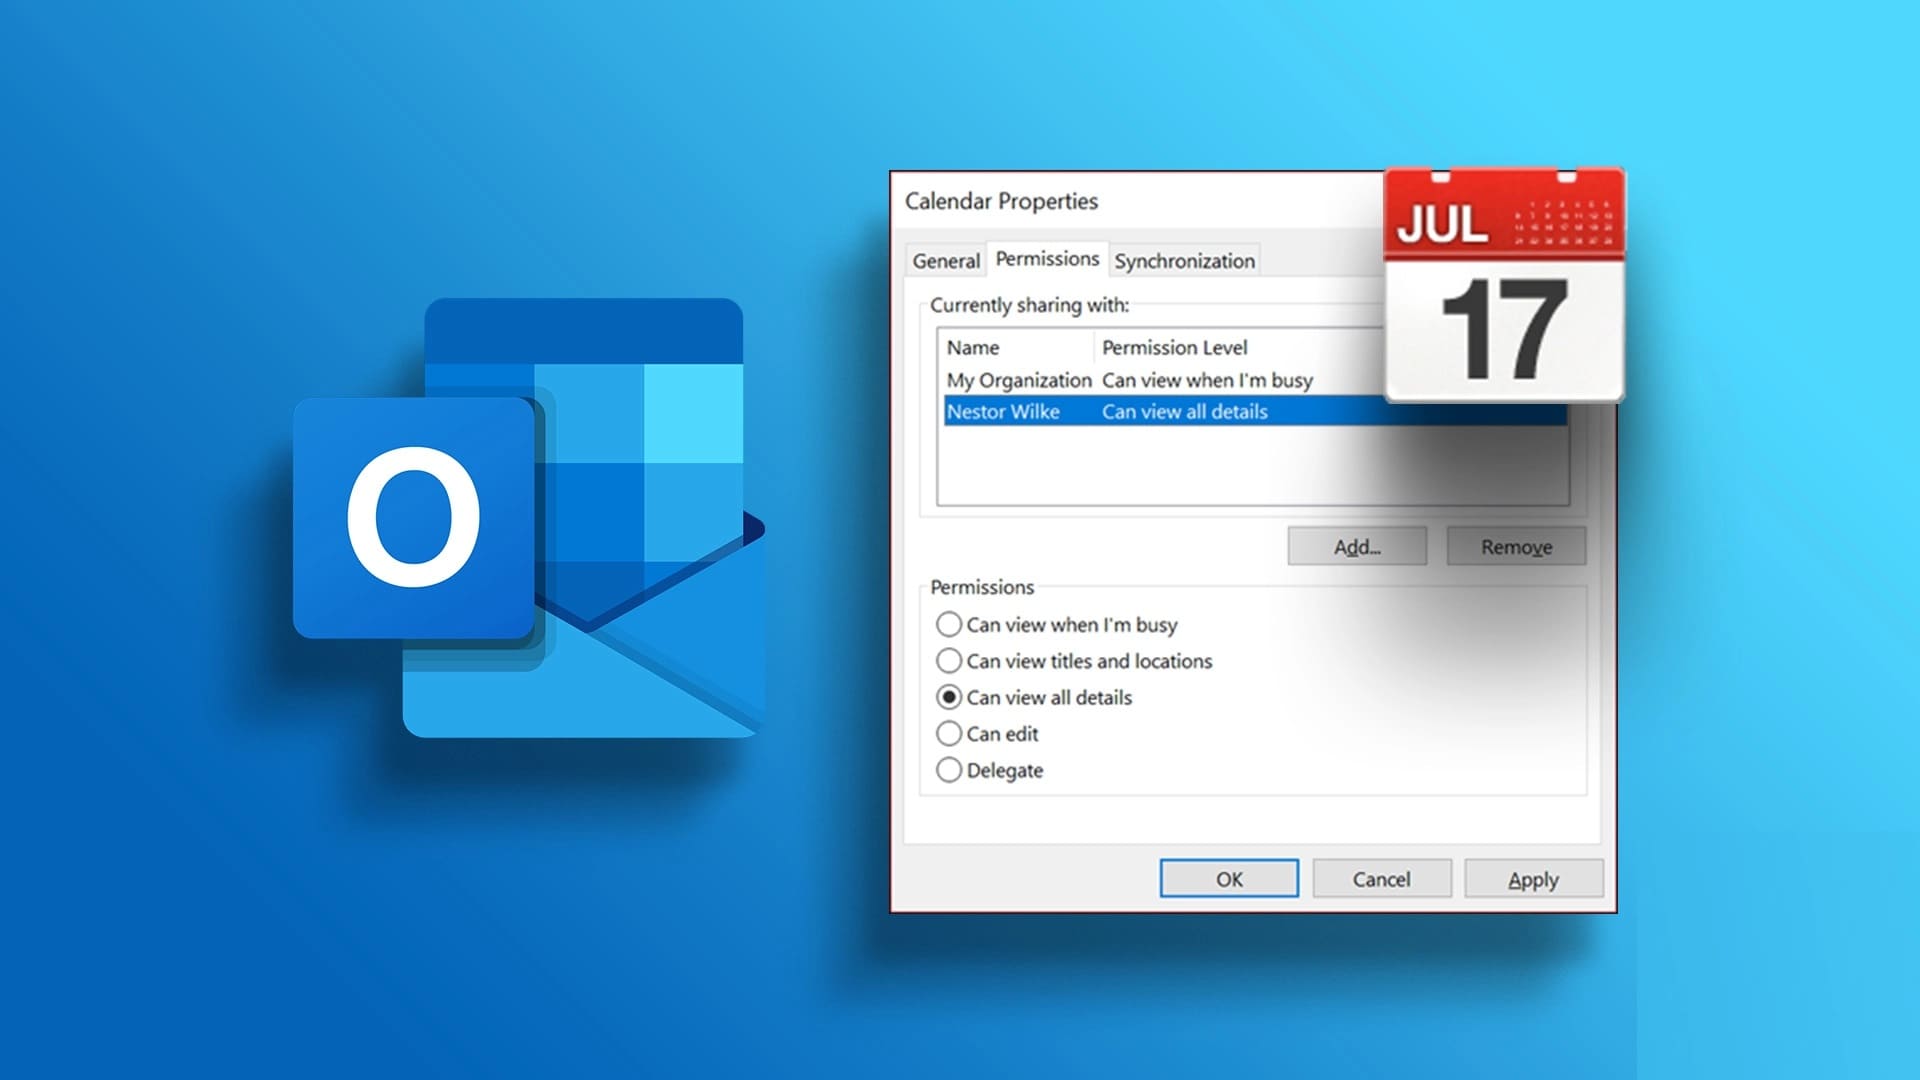
Task: Open the Synchronization tab
Action: pyautogui.click(x=1184, y=261)
